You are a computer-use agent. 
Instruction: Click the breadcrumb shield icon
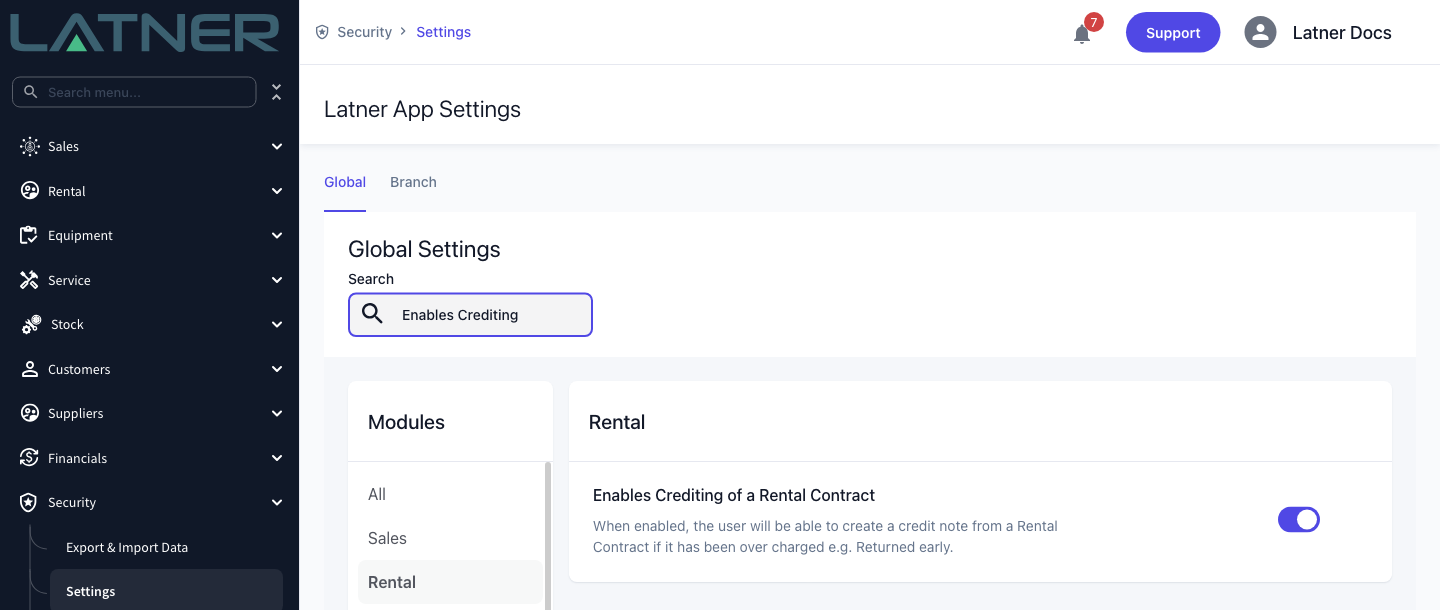tap(322, 32)
